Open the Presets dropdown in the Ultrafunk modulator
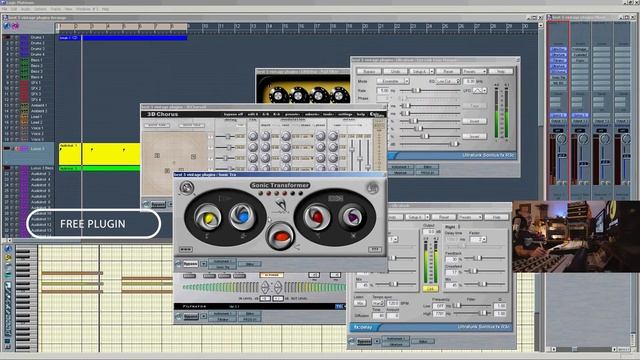Image resolution: width=640 pixels, height=360 pixels. coord(474,71)
